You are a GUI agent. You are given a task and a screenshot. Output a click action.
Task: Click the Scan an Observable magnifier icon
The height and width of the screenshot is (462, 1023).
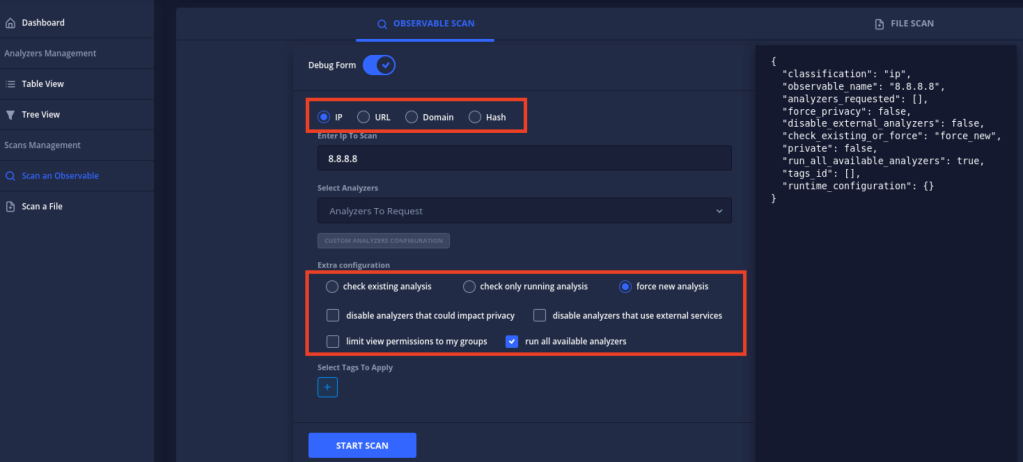(x=11, y=176)
